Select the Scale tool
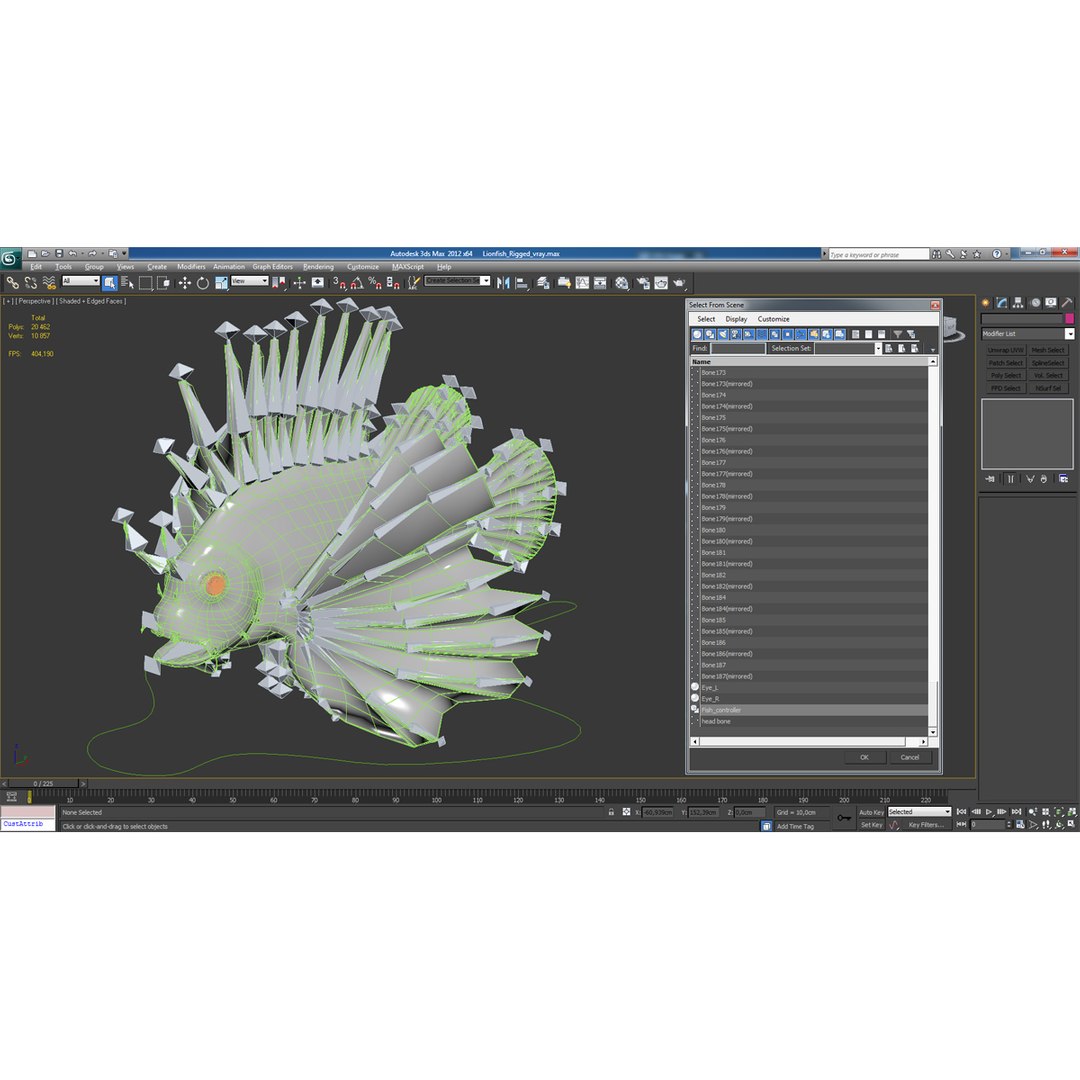Screen dimensions: 1080x1080 pos(221,282)
